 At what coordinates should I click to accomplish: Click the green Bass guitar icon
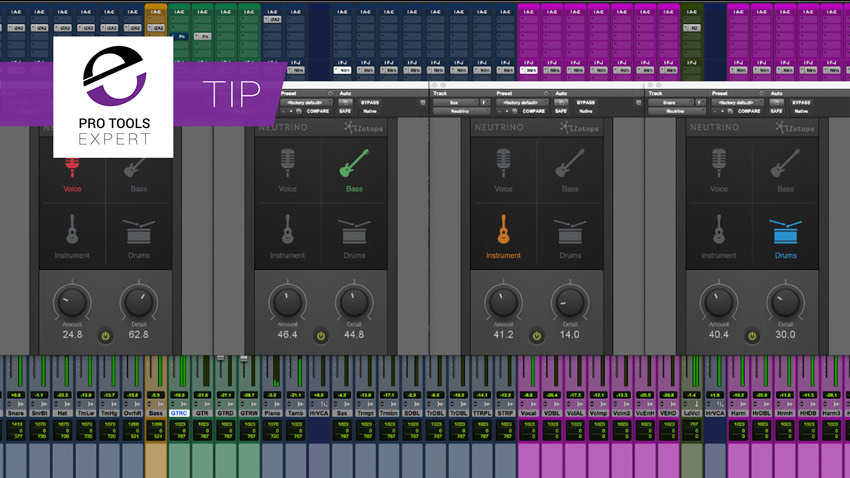pos(354,163)
